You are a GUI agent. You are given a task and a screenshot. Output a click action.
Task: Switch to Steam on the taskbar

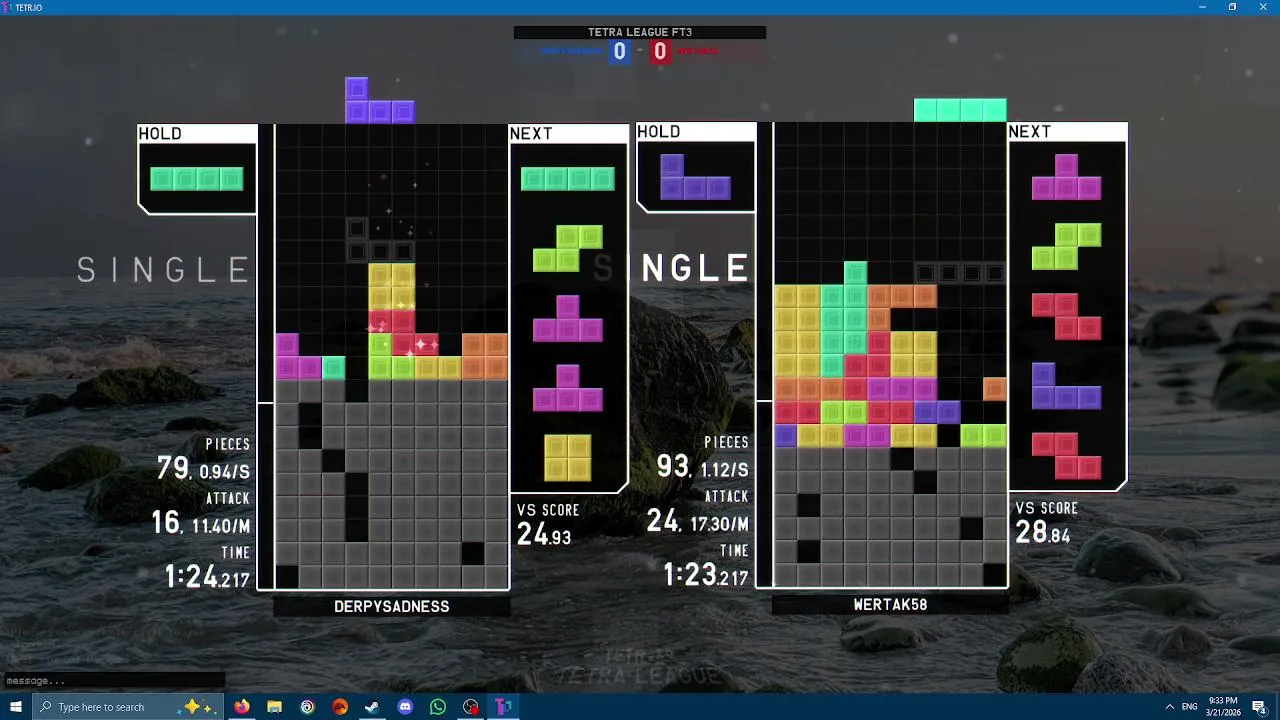(x=372, y=707)
